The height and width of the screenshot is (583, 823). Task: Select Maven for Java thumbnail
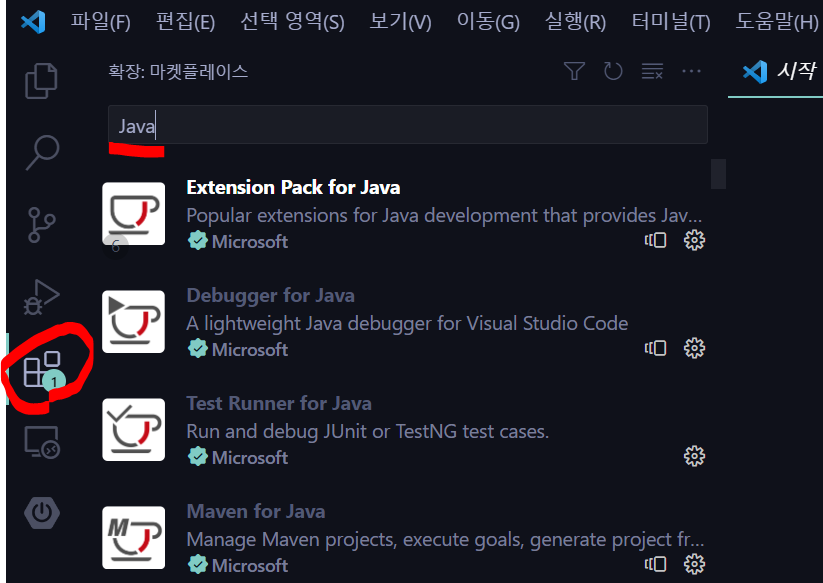pos(133,537)
